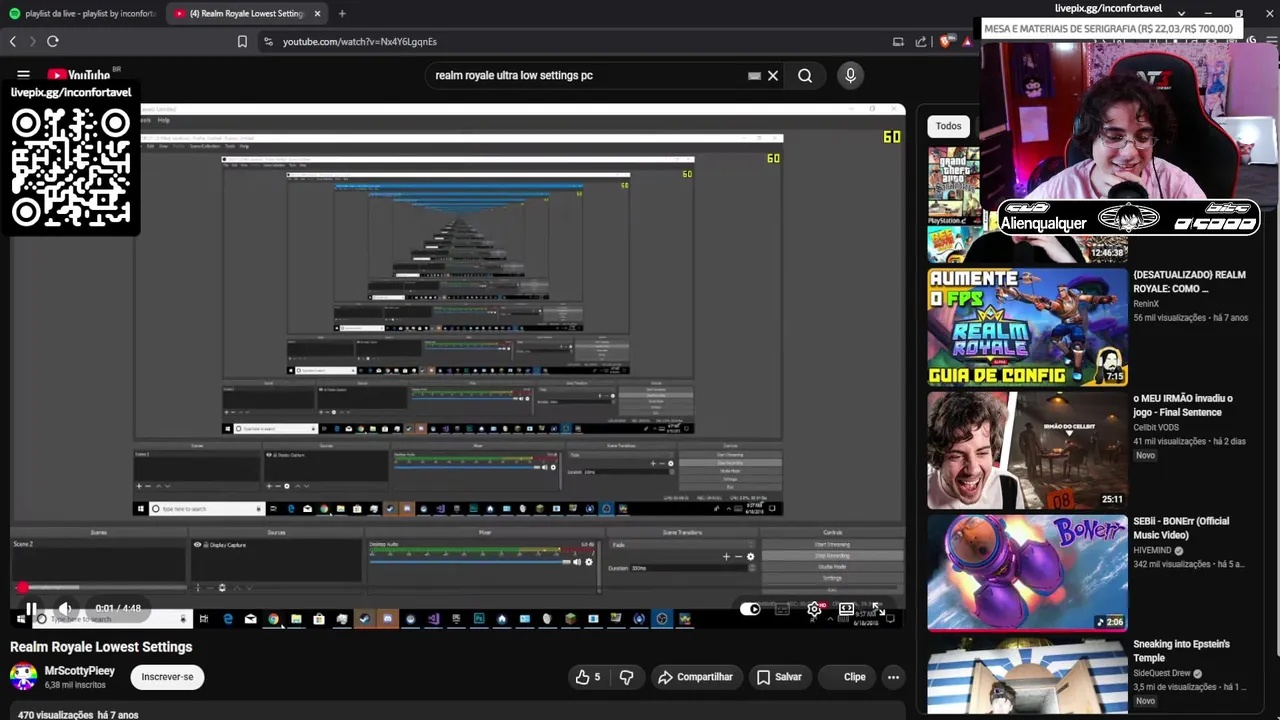This screenshot has height=720, width=1280.
Task: Open the Brave Rewards triangle icon
Action: [x=967, y=41]
